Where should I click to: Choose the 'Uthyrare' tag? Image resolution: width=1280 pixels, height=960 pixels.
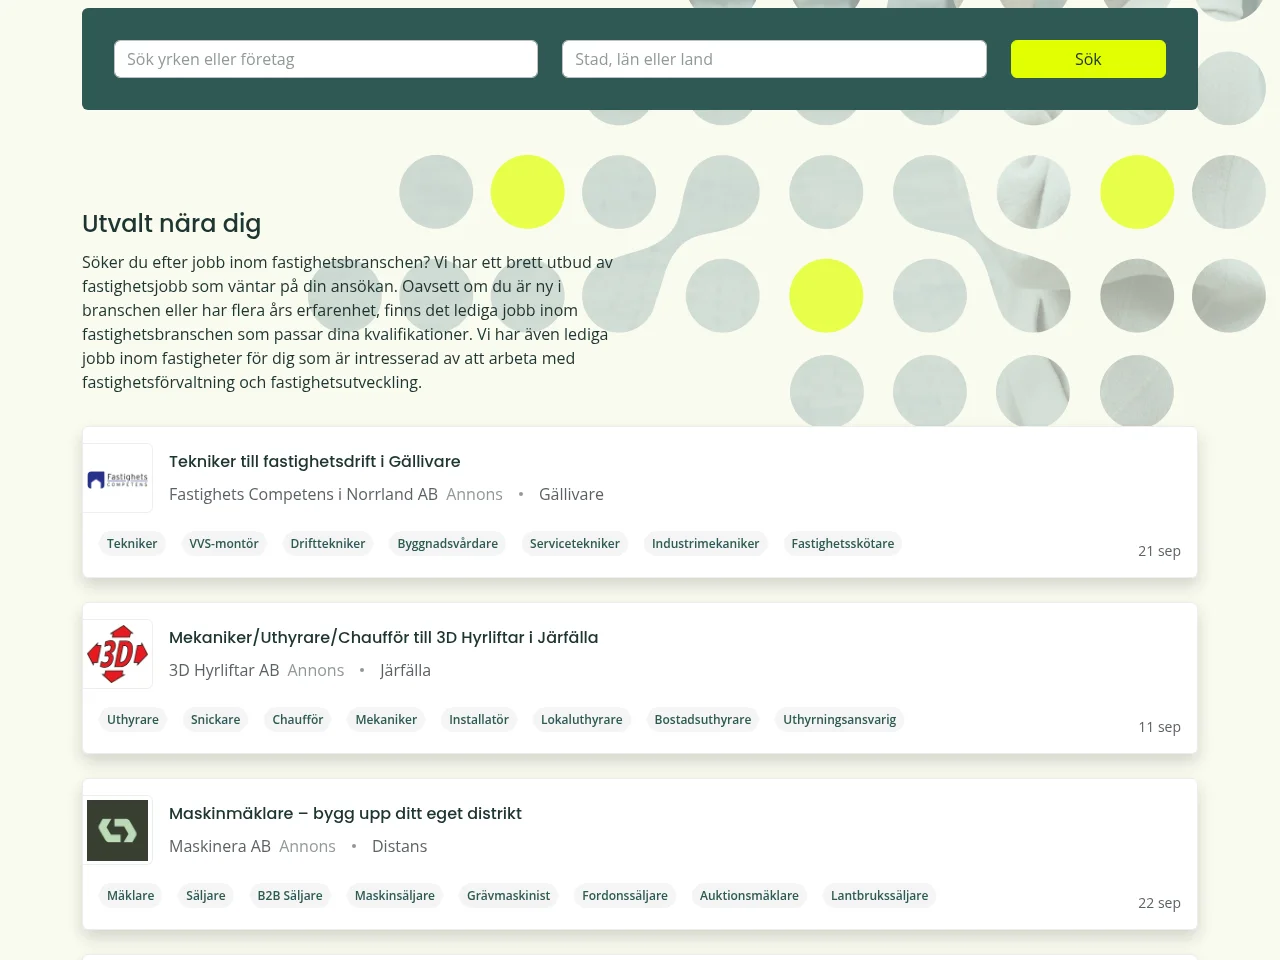coord(133,720)
